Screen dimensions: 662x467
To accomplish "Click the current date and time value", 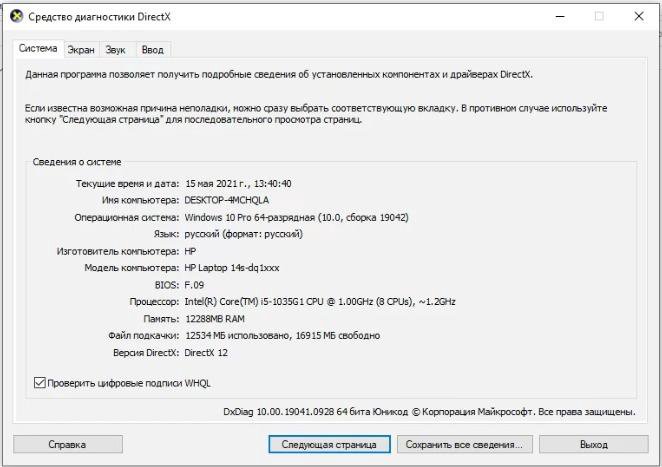I will (238, 183).
